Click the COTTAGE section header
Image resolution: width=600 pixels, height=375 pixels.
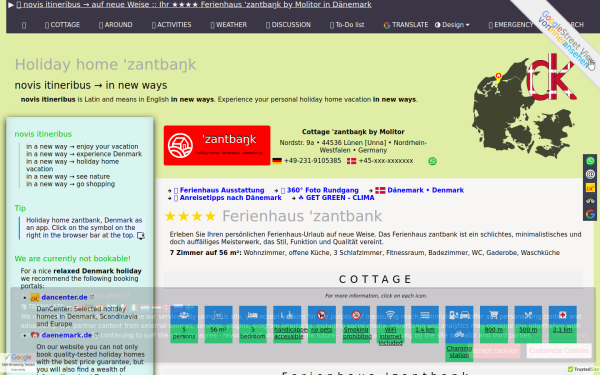click(373, 279)
